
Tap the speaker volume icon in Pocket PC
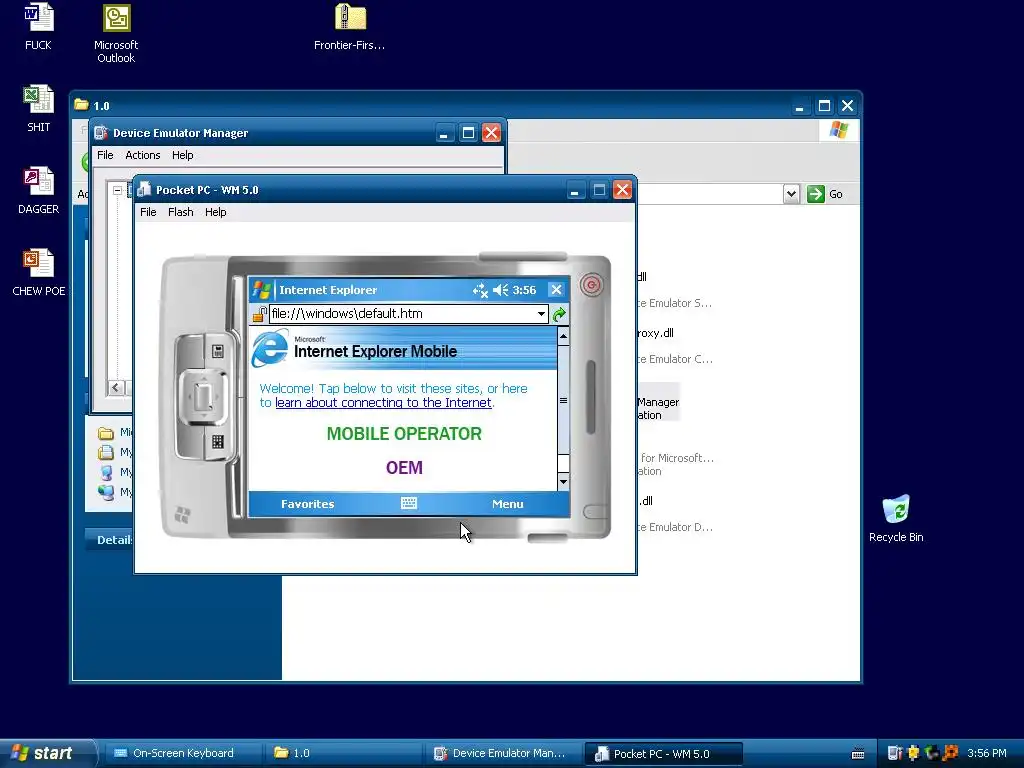[500, 290]
